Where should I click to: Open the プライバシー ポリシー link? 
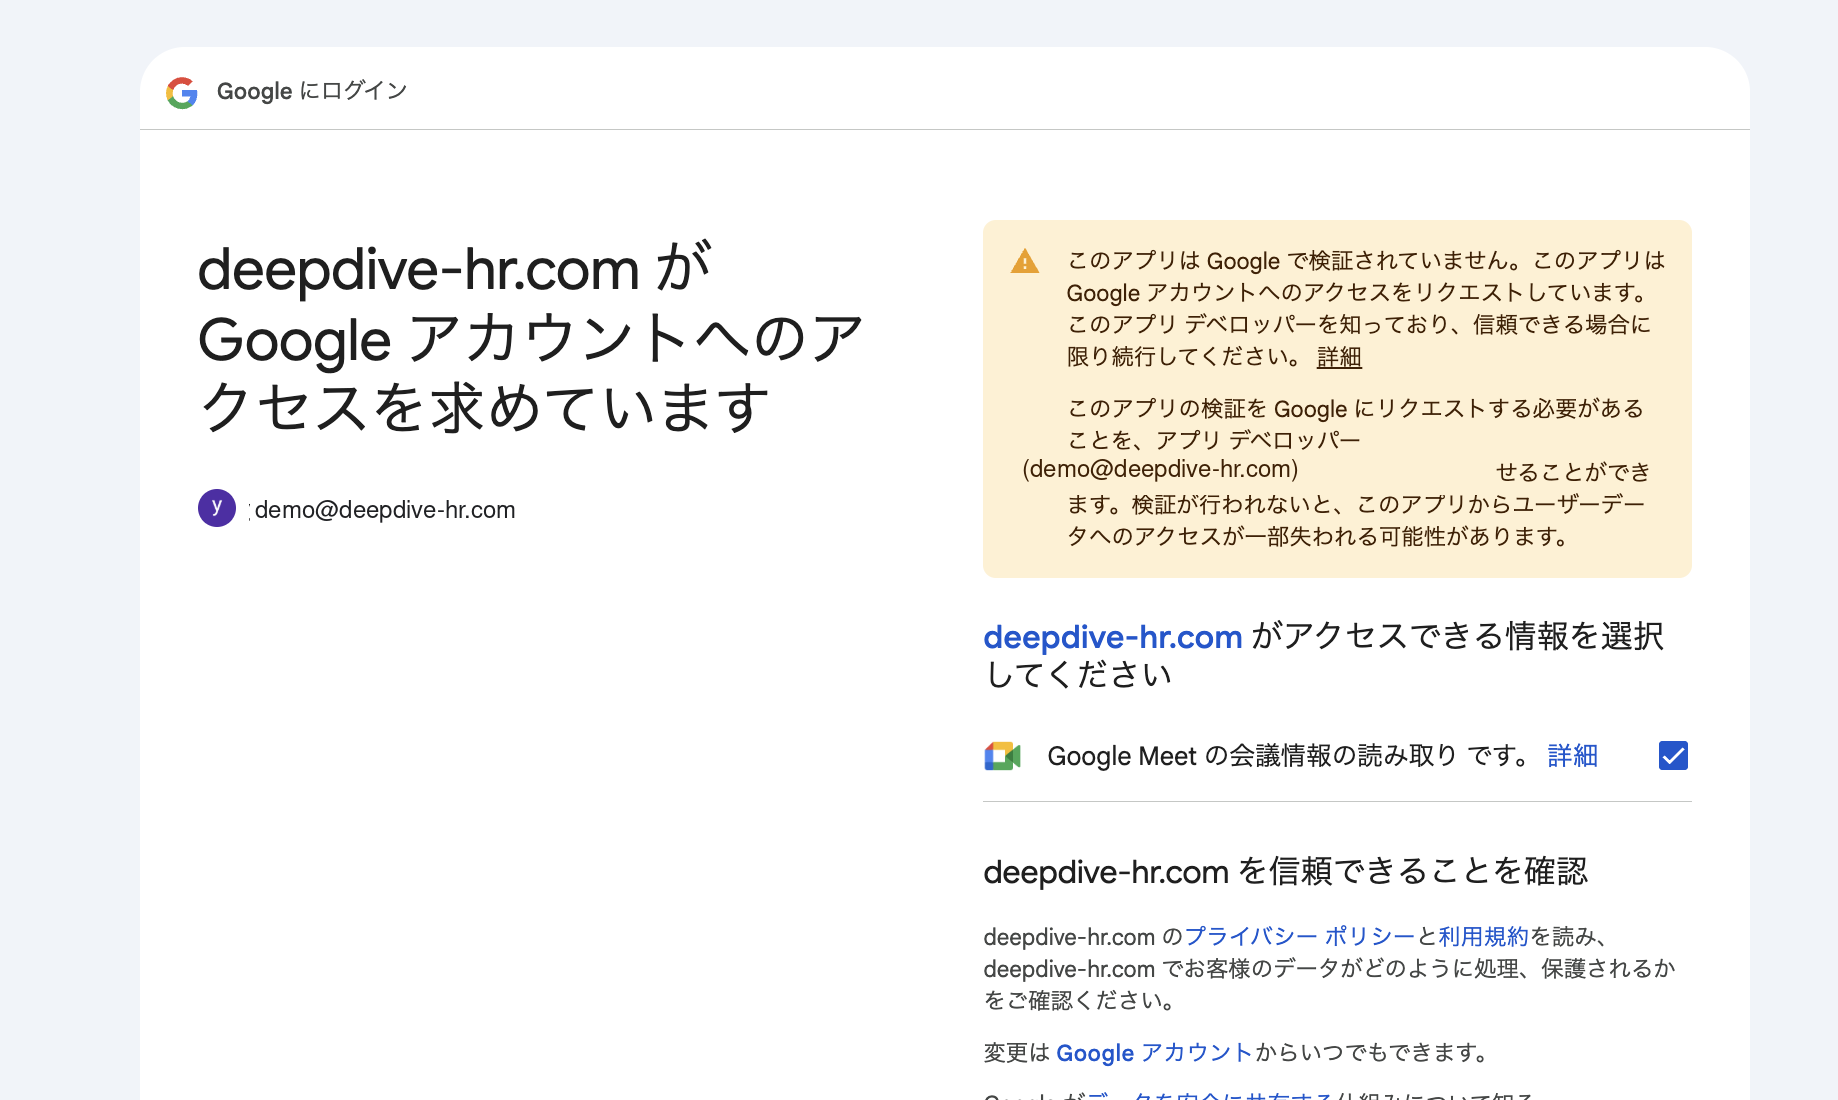(x=1300, y=937)
